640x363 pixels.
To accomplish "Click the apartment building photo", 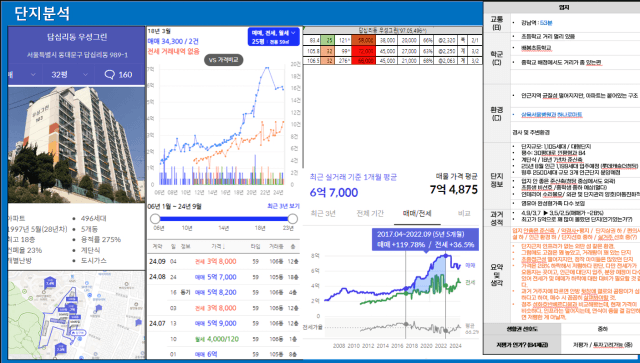I will pos(76,145).
